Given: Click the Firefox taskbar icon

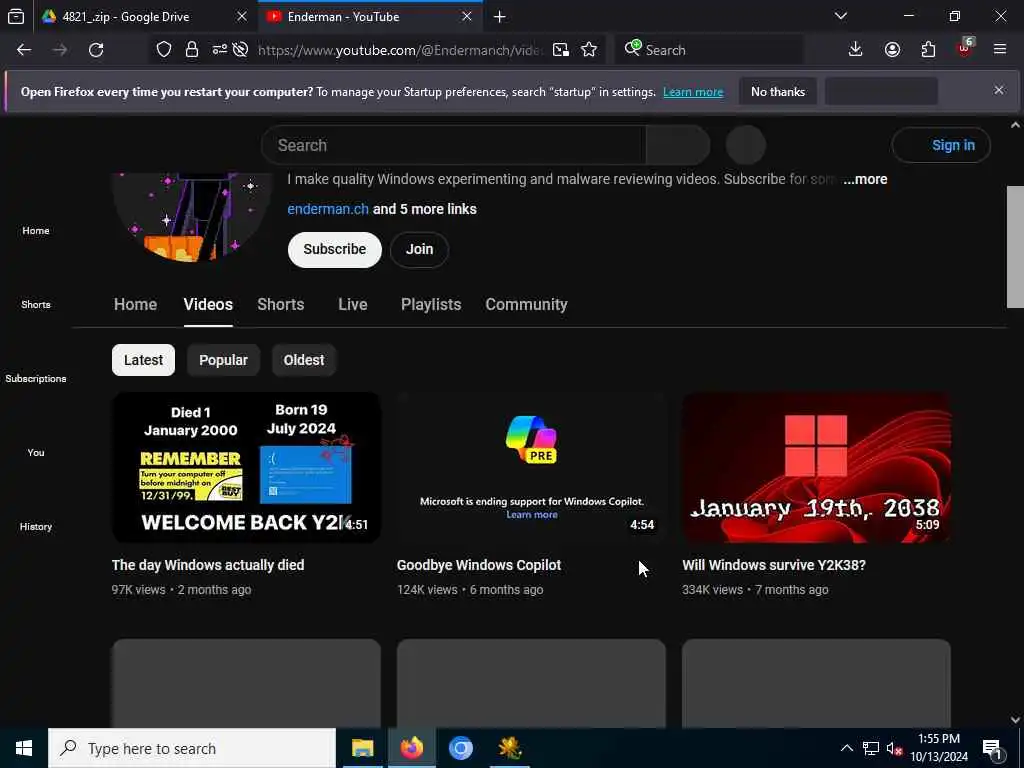Looking at the screenshot, I should [x=411, y=748].
